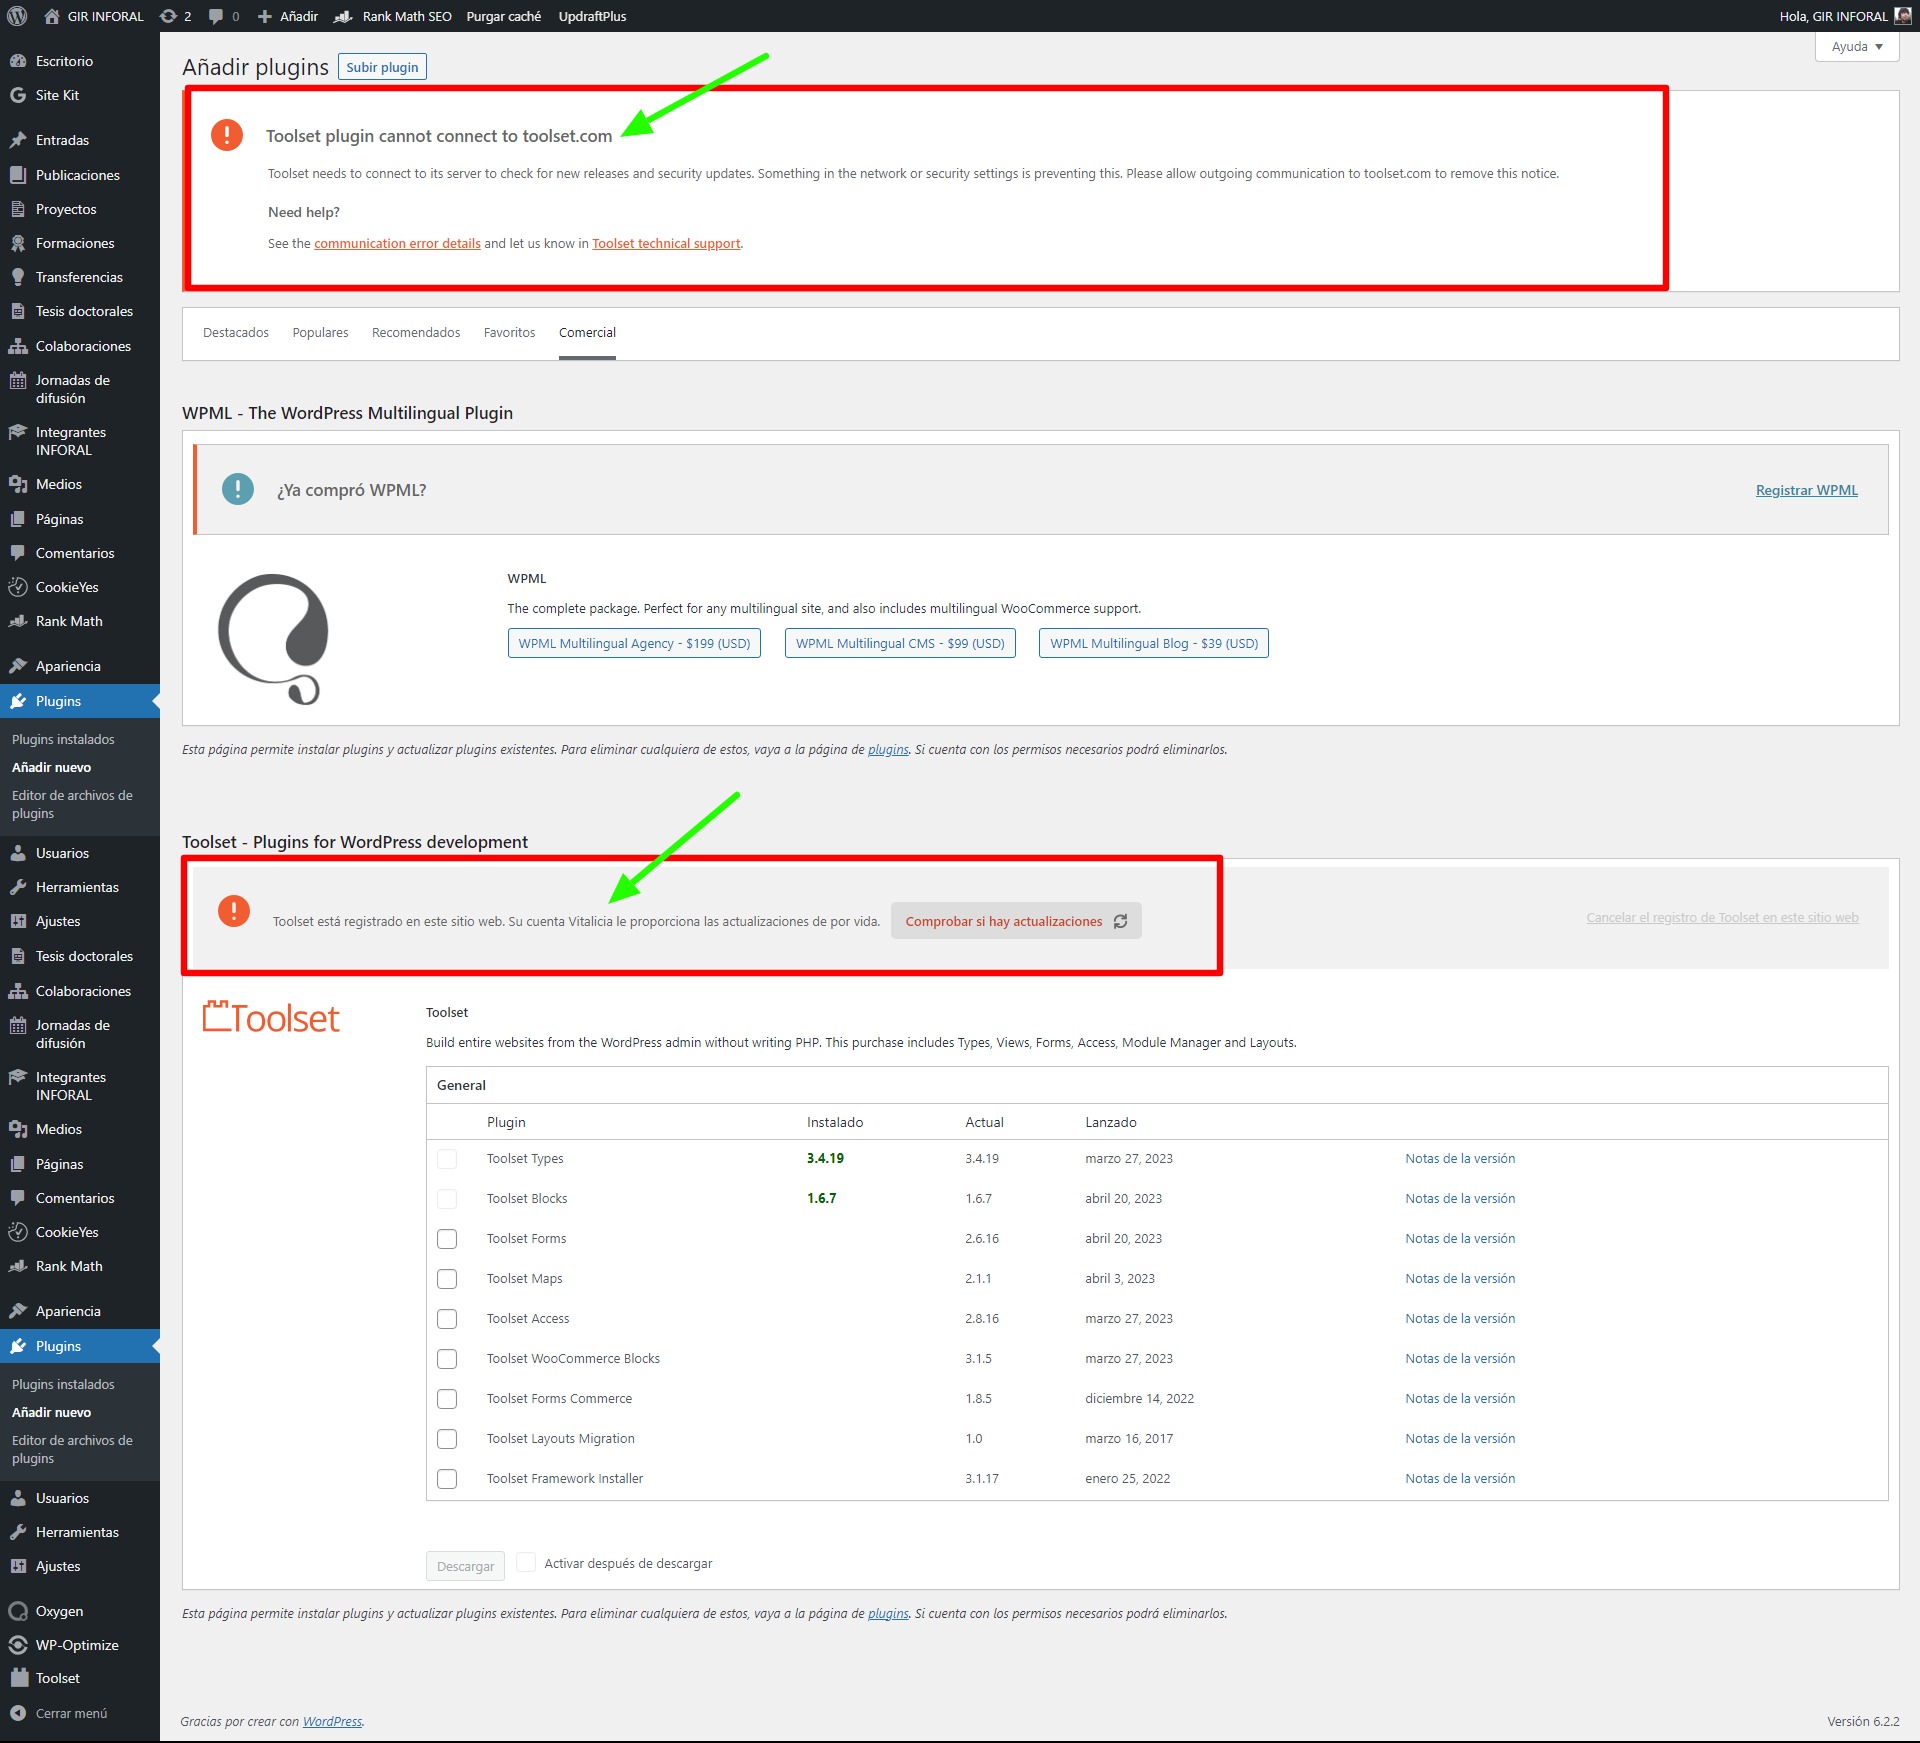Open the Recomendados tab
Image resolution: width=1920 pixels, height=1743 pixels.
coord(416,333)
